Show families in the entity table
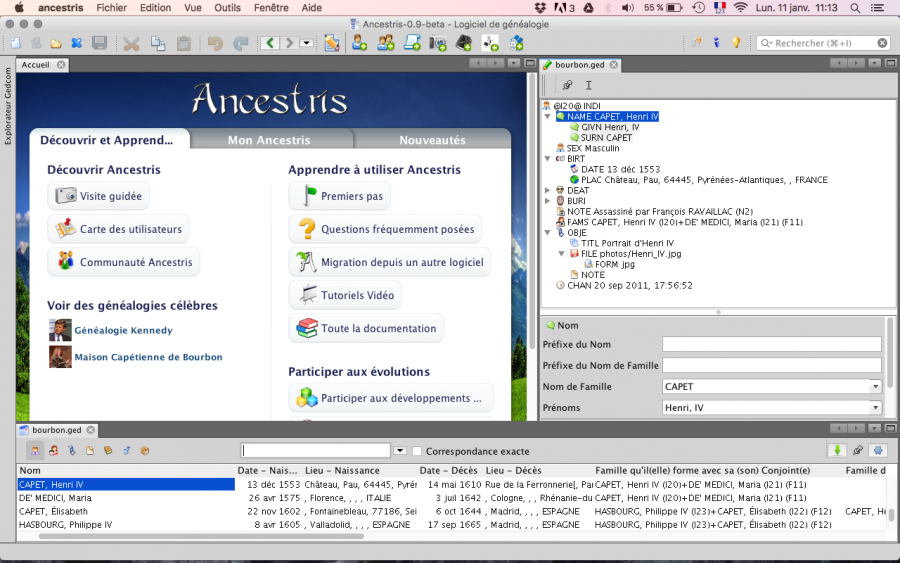 [53, 451]
